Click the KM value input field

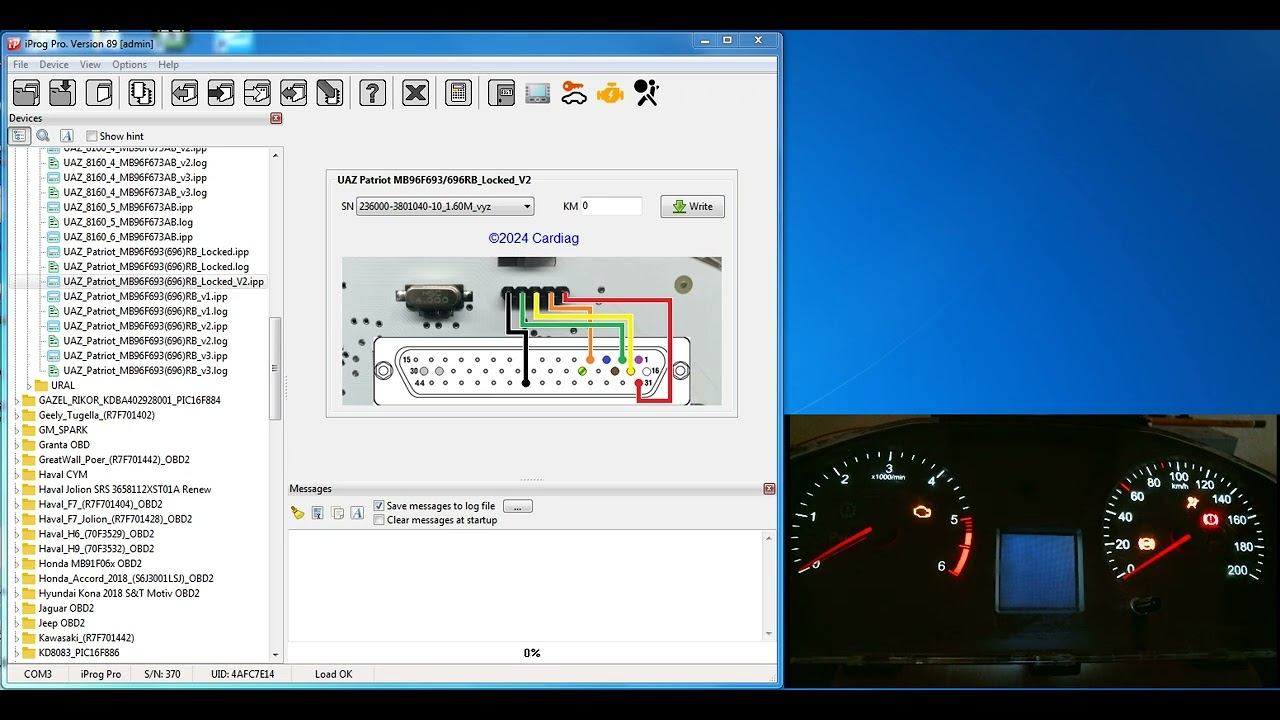point(611,207)
